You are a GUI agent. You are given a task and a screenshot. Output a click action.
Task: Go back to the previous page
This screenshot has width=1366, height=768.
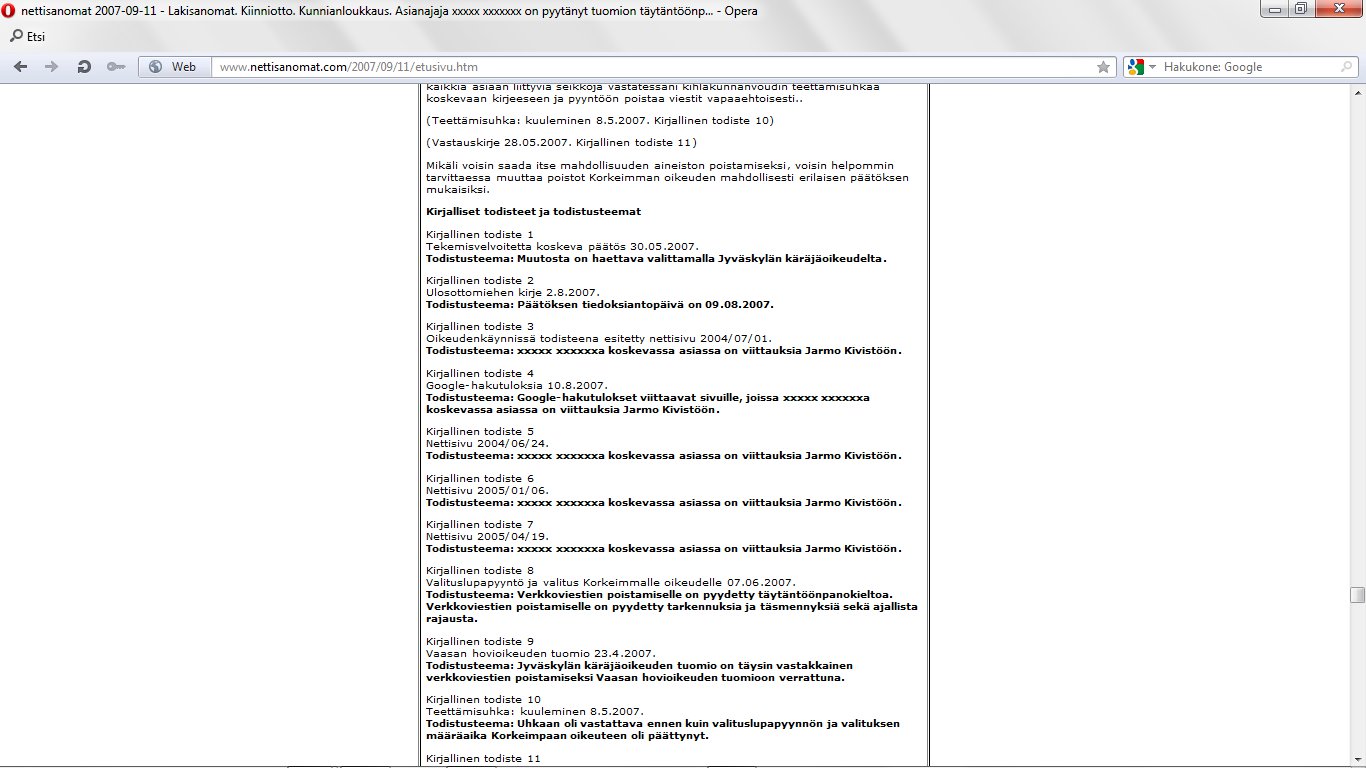tap(20, 67)
